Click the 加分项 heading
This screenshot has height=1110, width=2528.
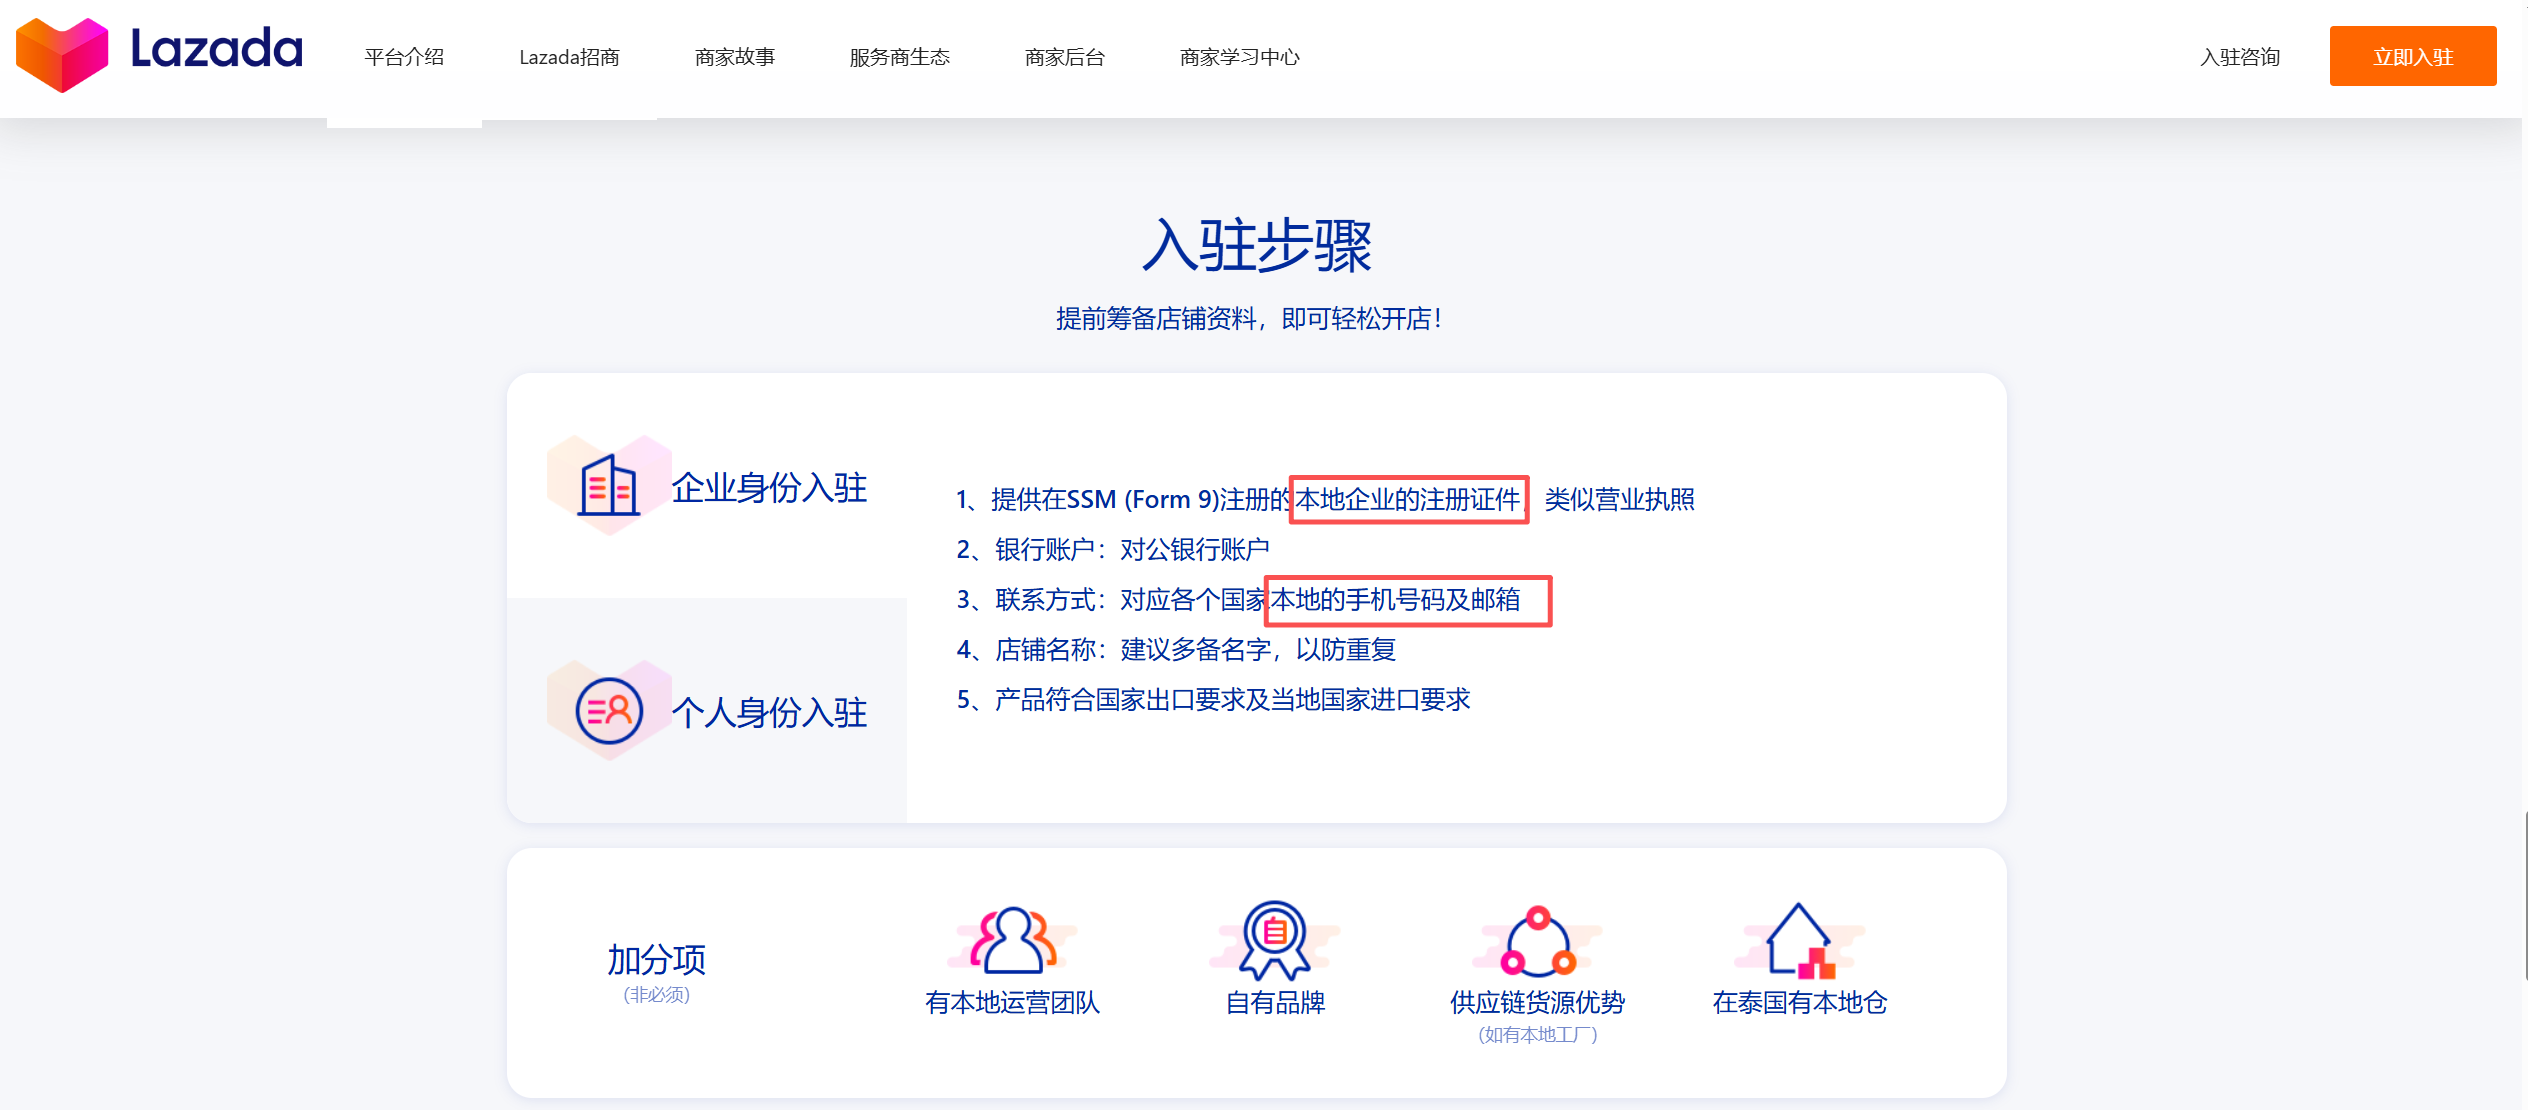(657, 959)
